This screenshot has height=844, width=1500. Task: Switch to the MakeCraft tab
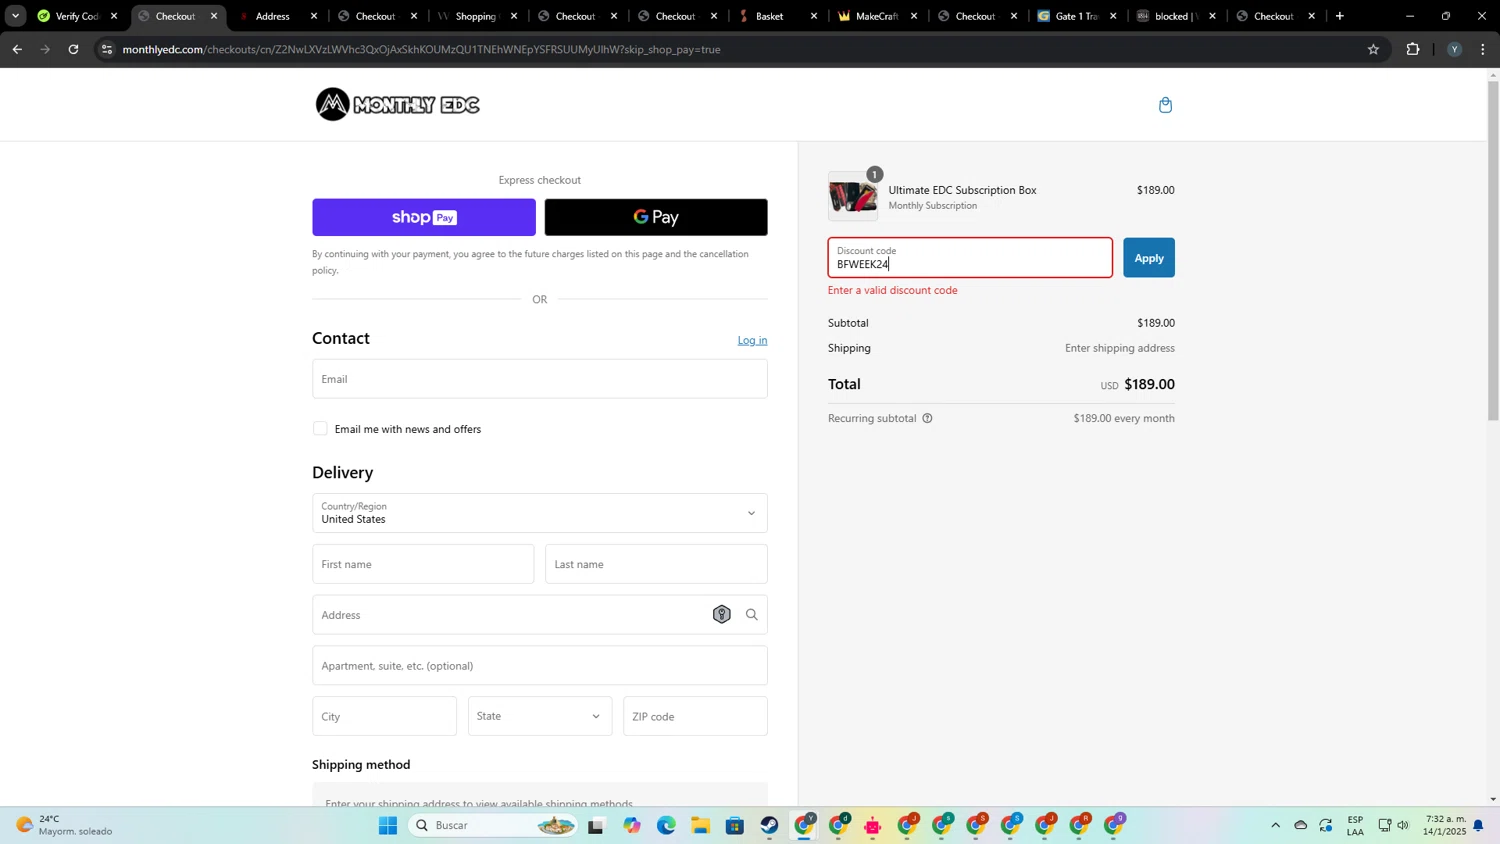pyautogui.click(x=875, y=16)
